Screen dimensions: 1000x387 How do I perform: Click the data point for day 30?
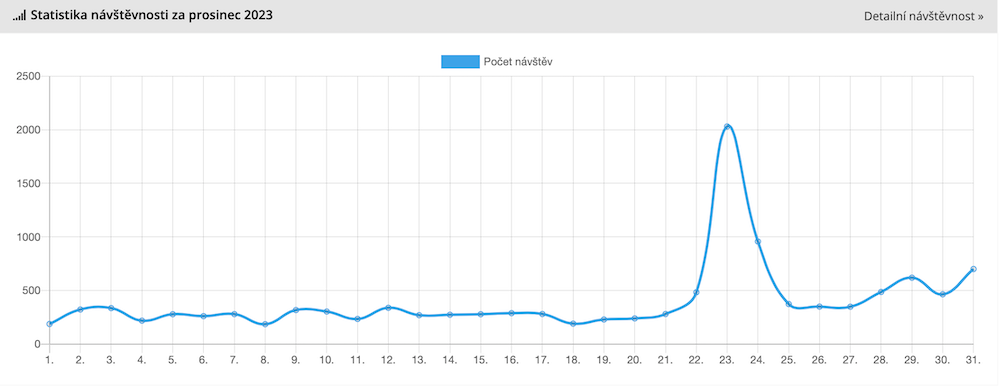(943, 294)
